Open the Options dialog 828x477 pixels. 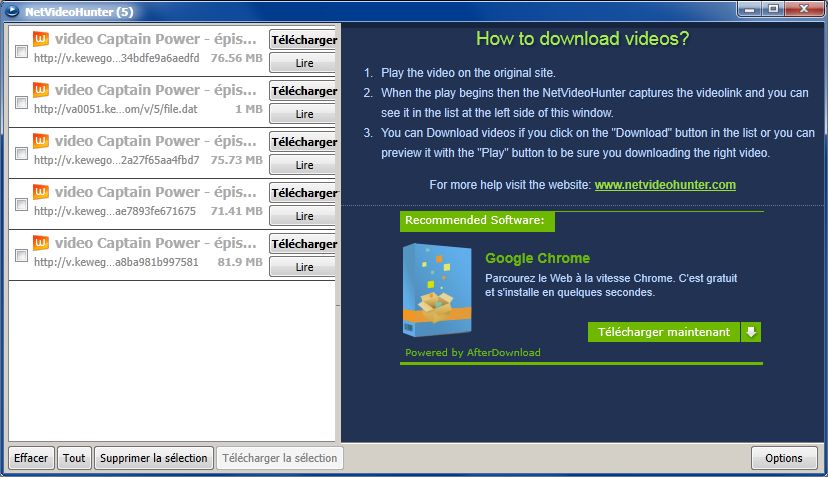[x=784, y=458]
